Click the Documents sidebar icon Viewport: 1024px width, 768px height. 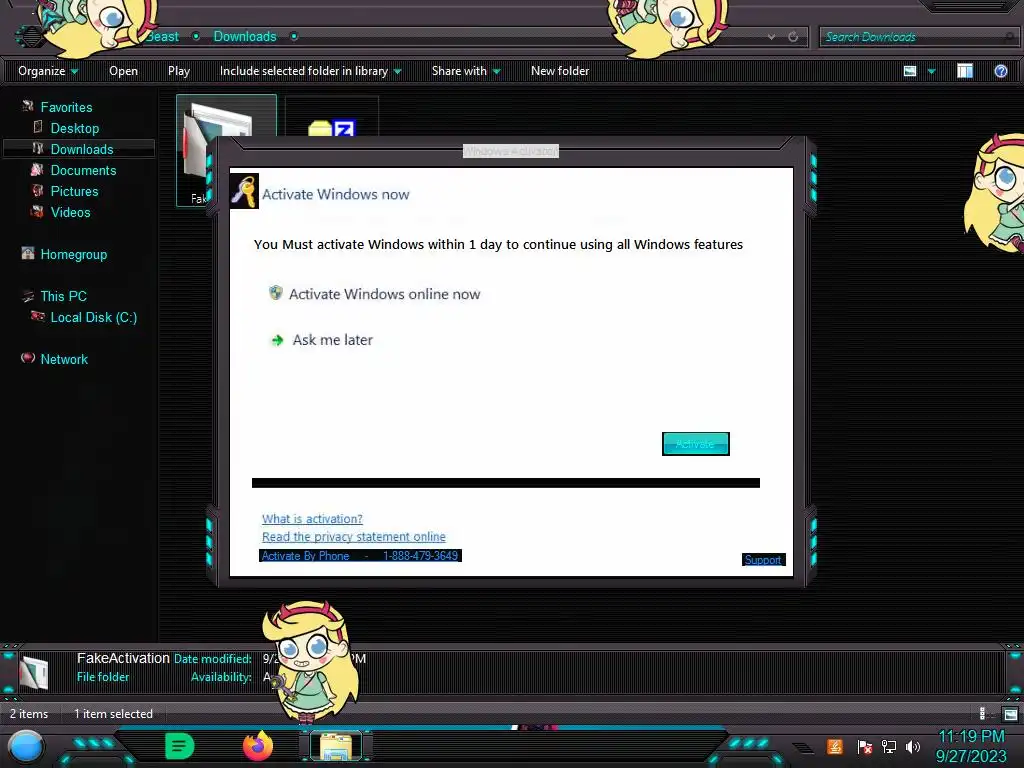(37, 169)
